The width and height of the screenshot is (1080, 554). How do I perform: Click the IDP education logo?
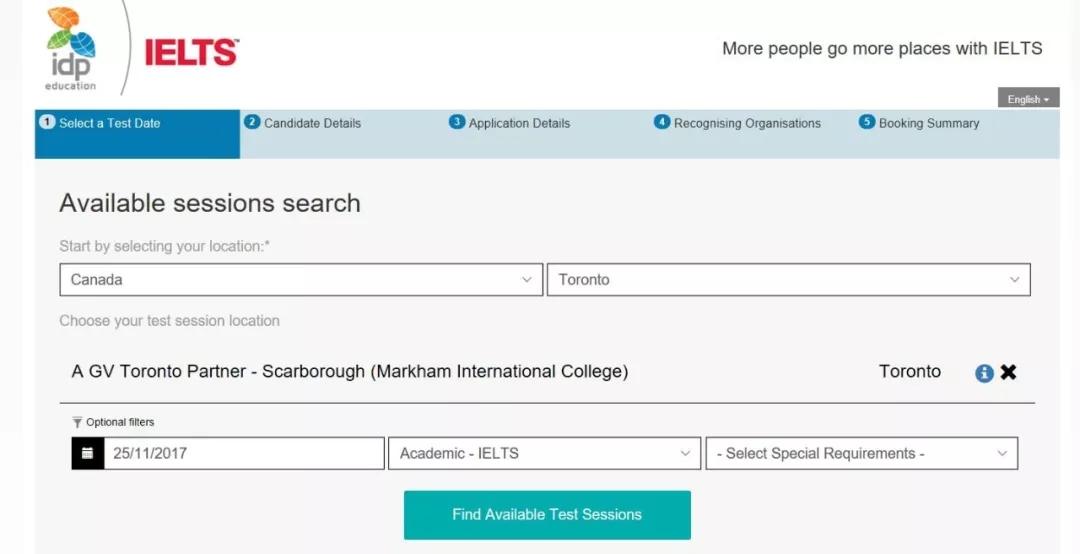tap(70, 48)
